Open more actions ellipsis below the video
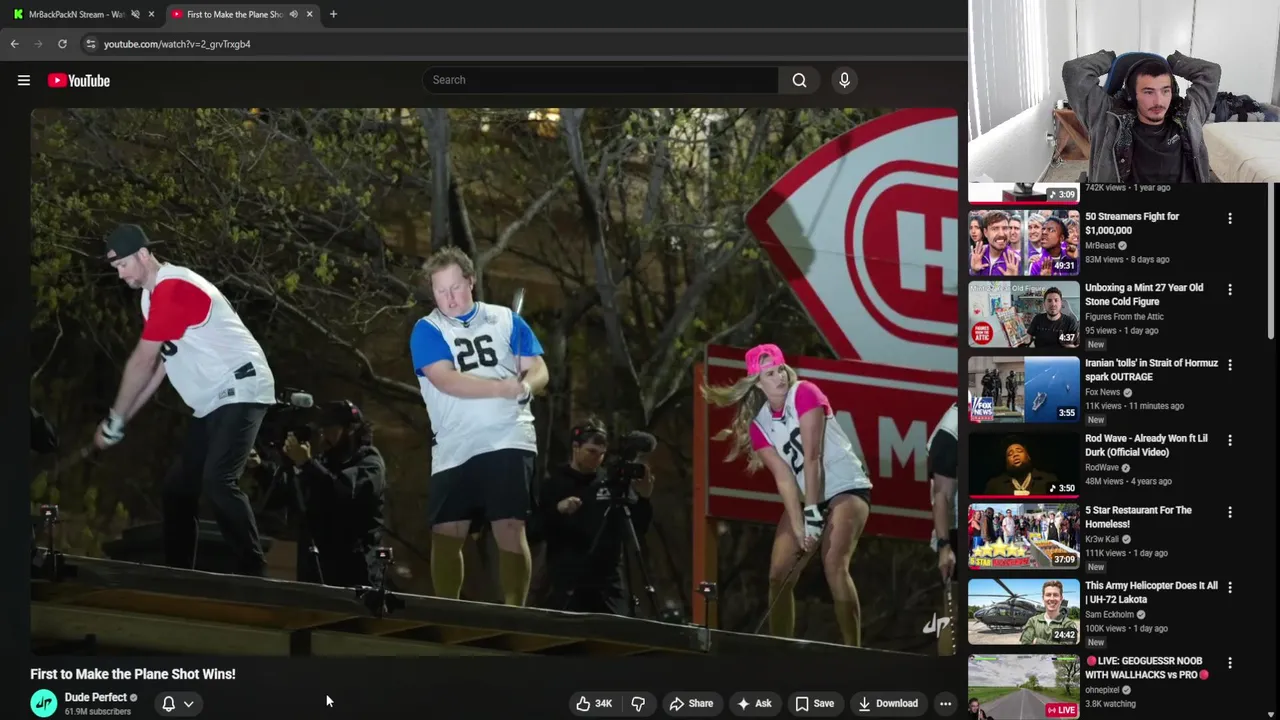This screenshot has width=1280, height=720. tap(945, 704)
